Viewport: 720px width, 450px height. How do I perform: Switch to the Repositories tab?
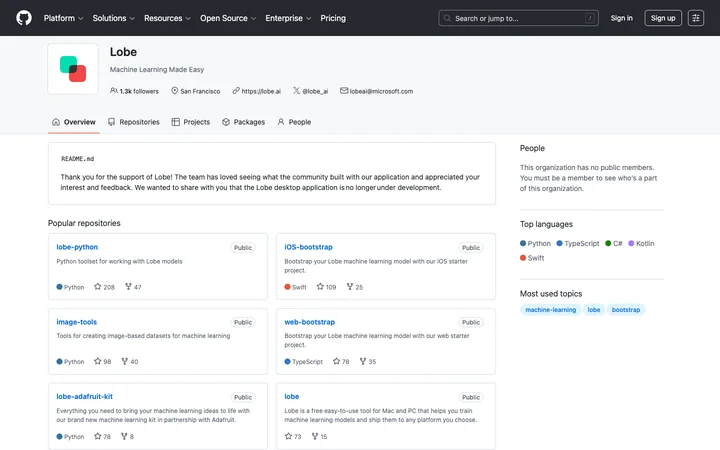[134, 122]
